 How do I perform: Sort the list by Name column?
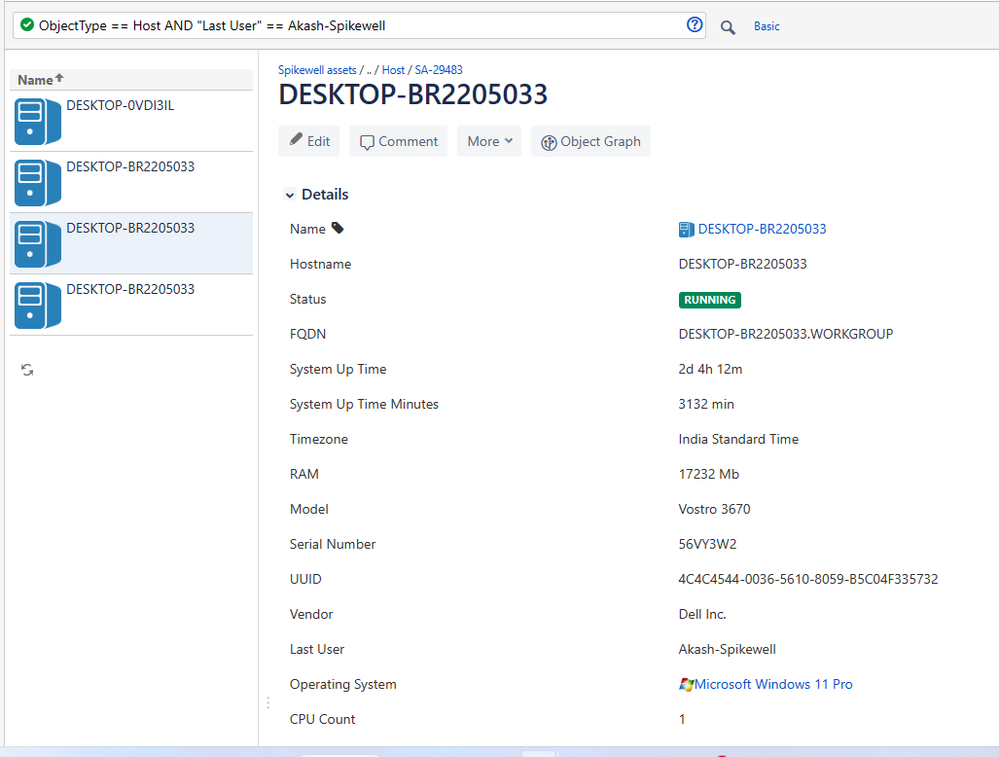point(35,80)
